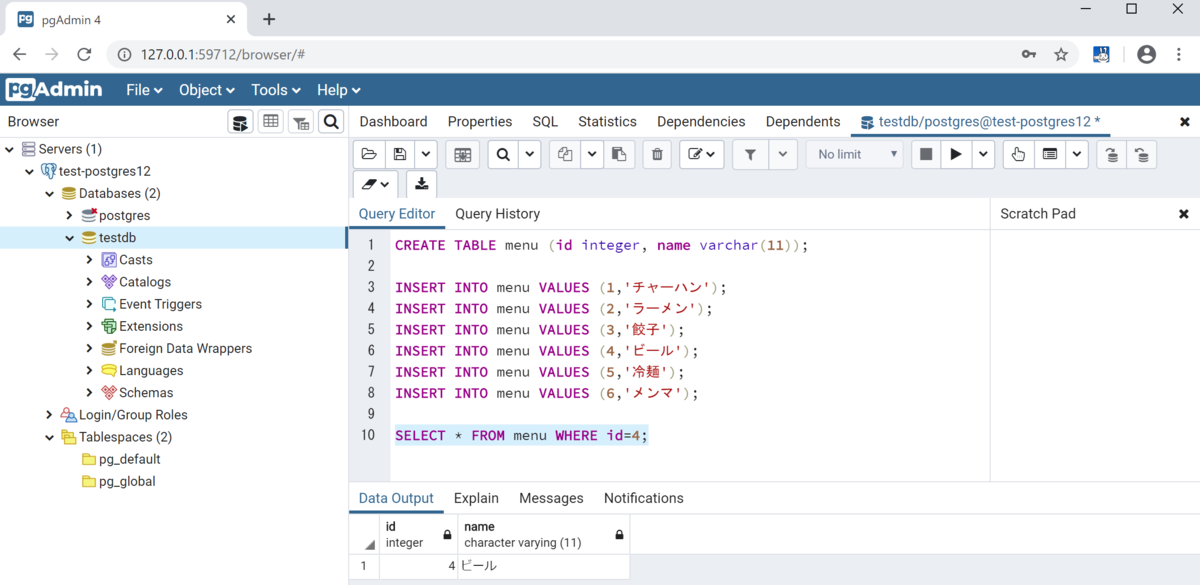Viewport: 1200px width, 585px height.
Task: Click the Find magnifier in query toolbar
Action: 503,154
